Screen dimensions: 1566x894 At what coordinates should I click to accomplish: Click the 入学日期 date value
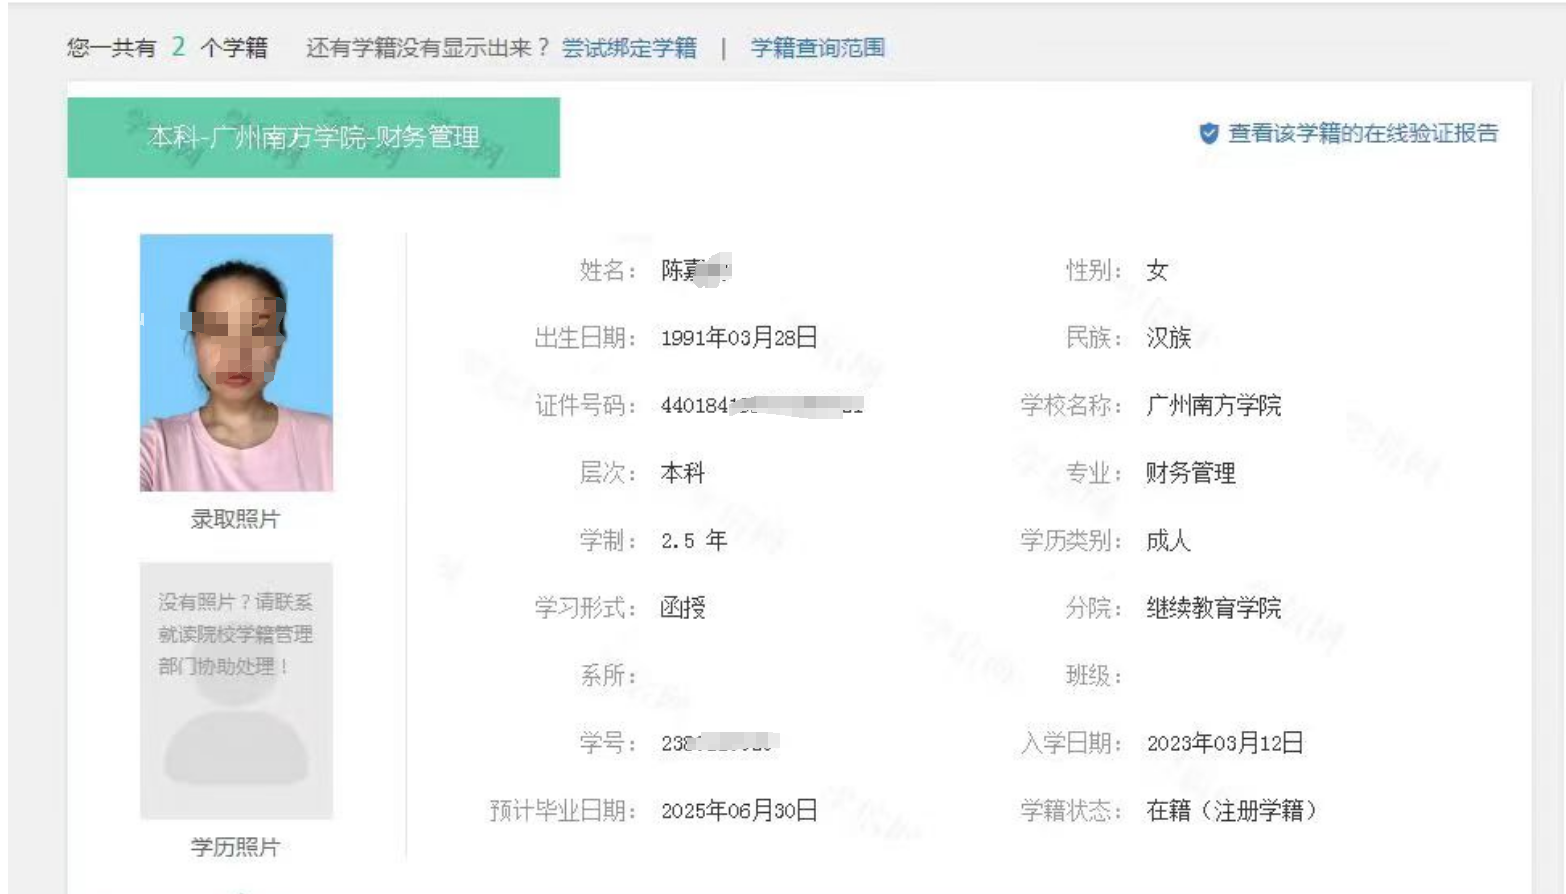(1224, 743)
